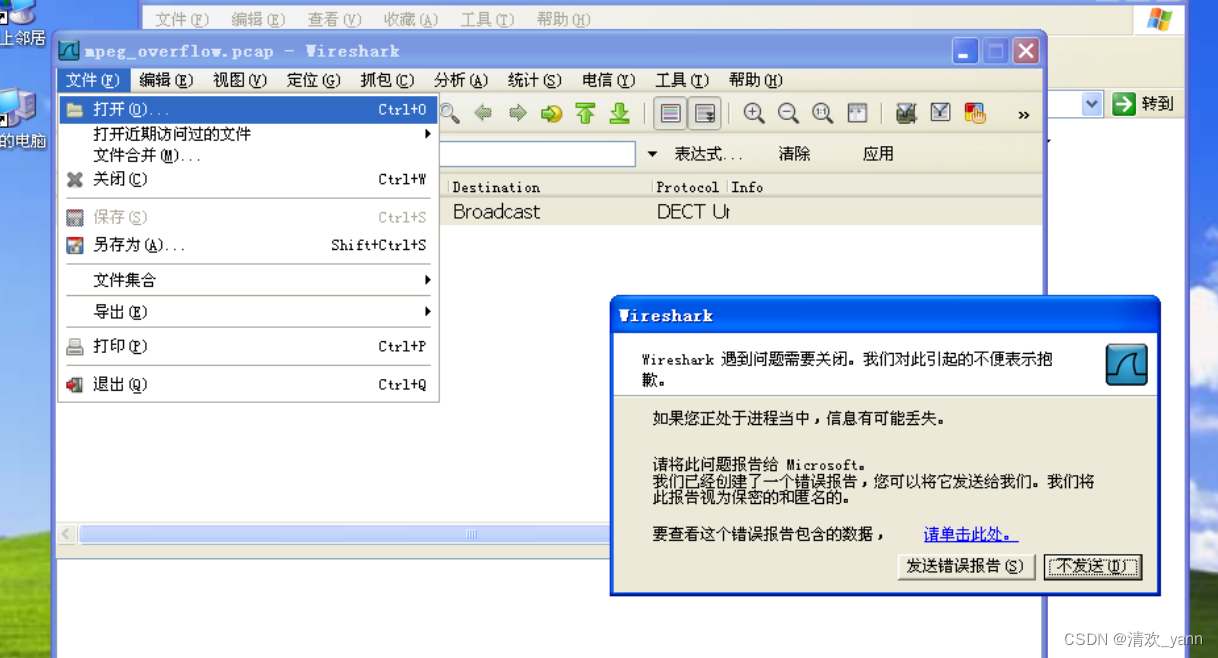This screenshot has height=658, width=1218.
Task: Select the Zoom Out magnifier icon
Action: pyautogui.click(x=788, y=113)
